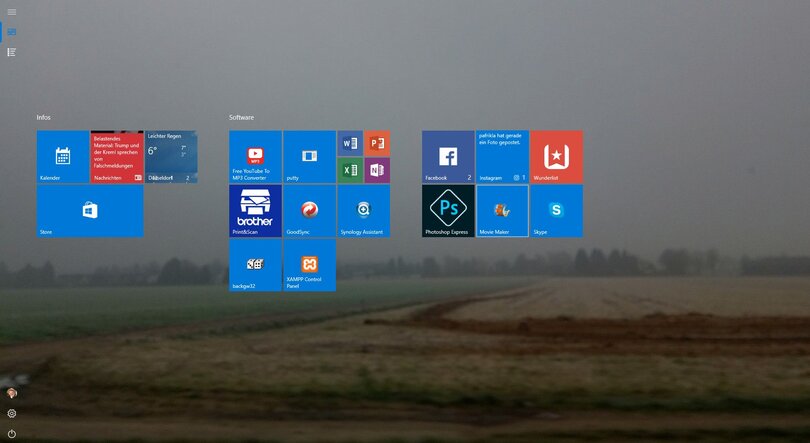
Task: Launch Excel from small tile
Action: click(x=350, y=170)
